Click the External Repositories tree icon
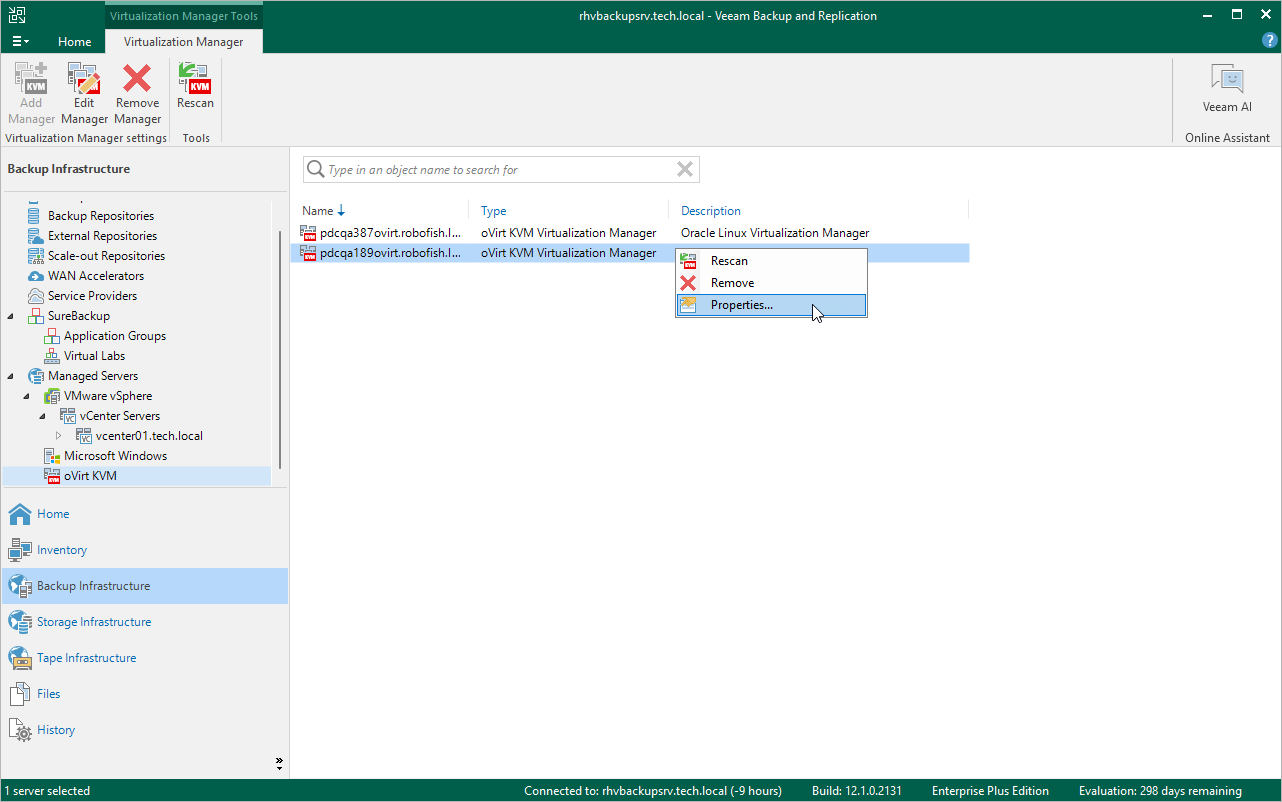 pos(36,236)
